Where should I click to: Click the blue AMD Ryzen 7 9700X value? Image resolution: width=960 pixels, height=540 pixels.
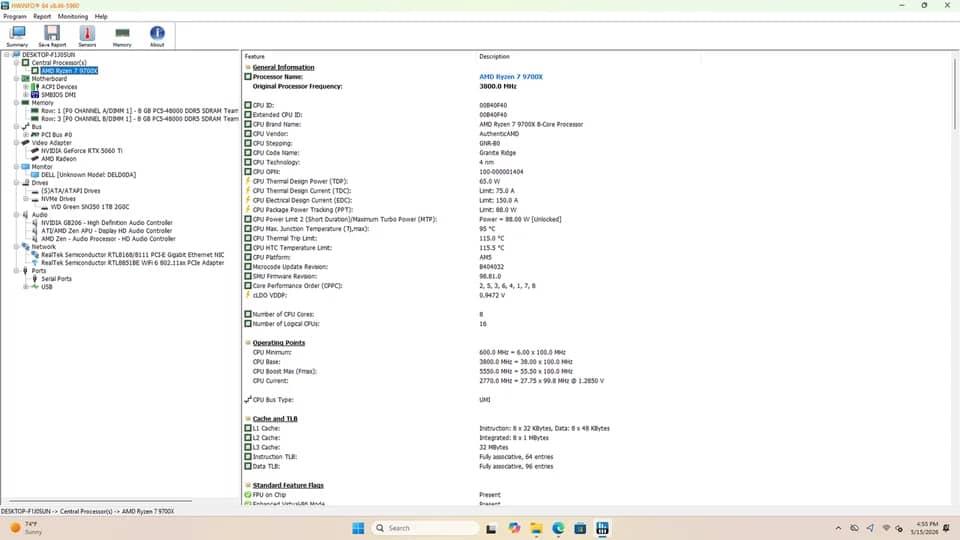511,77
